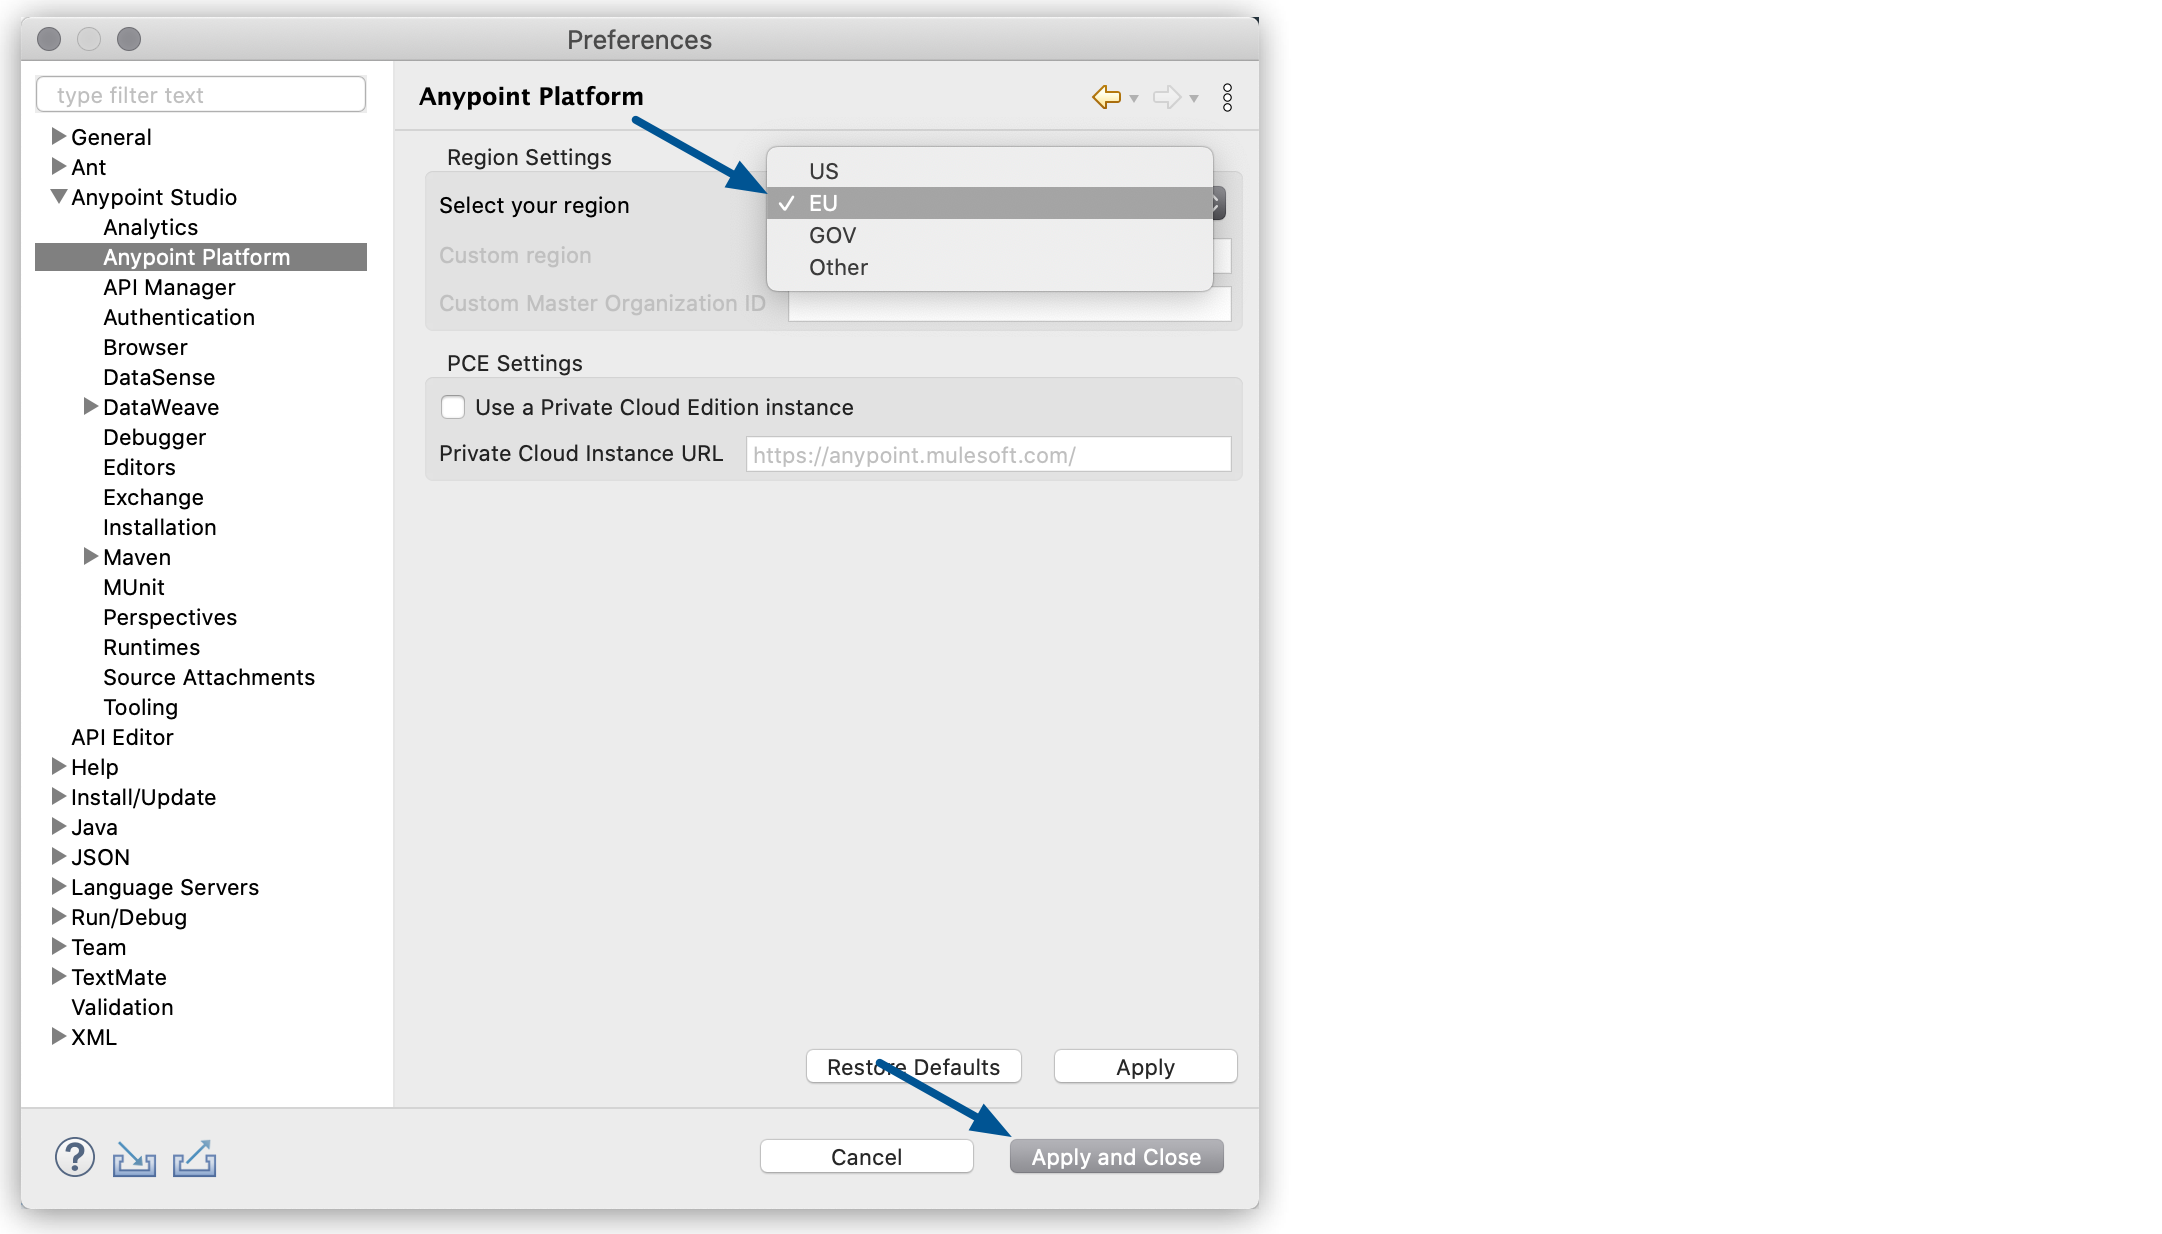Click Apply and Close button
Screen dimensions: 2162x1234
[x=1118, y=1157]
